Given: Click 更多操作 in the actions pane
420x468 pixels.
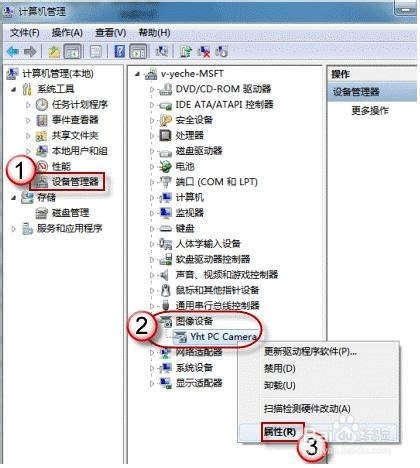Looking at the screenshot, I should (x=370, y=110).
